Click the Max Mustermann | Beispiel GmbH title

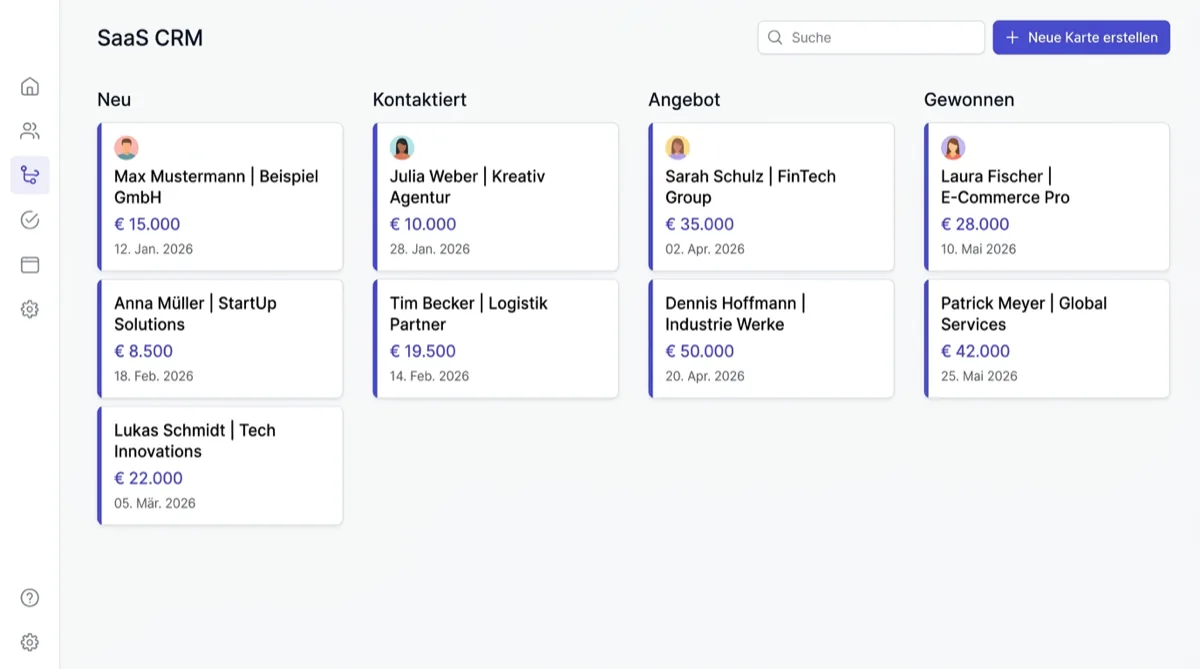coord(216,187)
